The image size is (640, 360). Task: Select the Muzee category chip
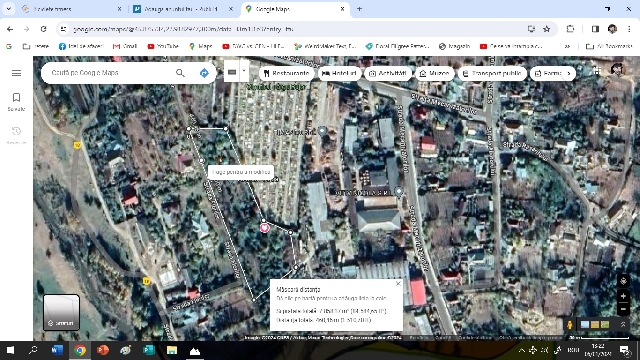pyautogui.click(x=435, y=73)
